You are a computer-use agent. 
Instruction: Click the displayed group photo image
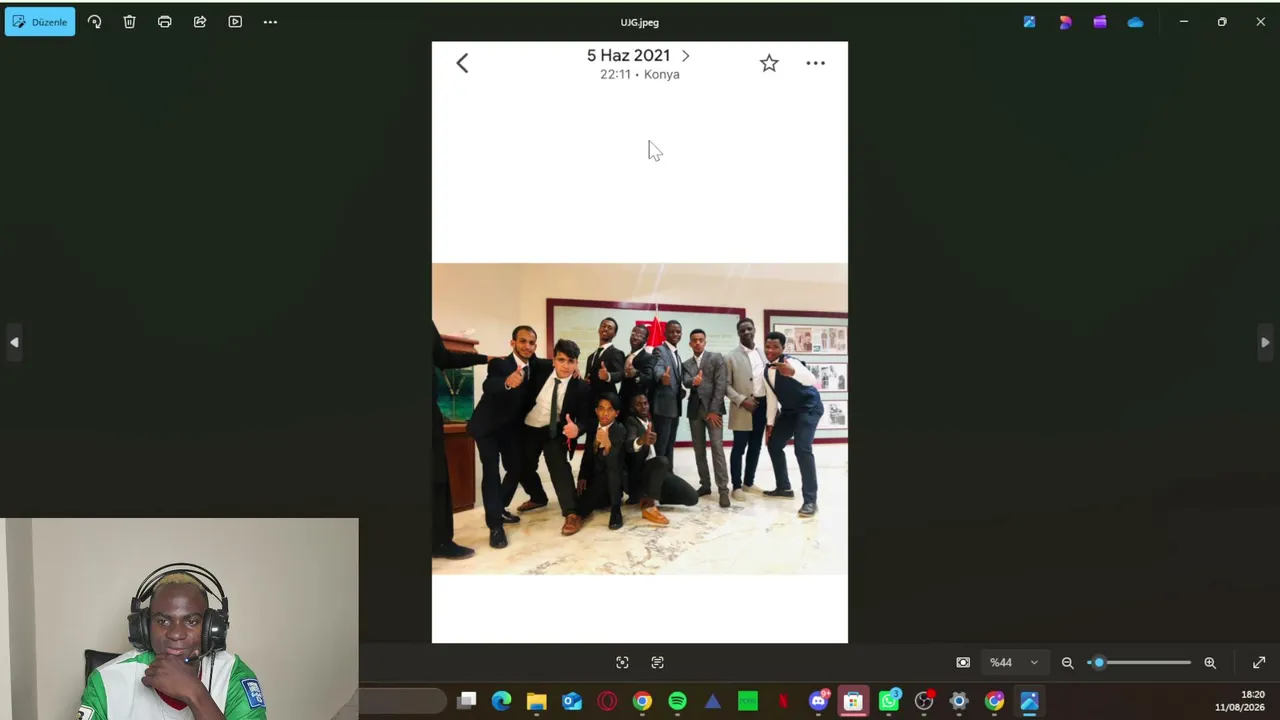(x=640, y=418)
